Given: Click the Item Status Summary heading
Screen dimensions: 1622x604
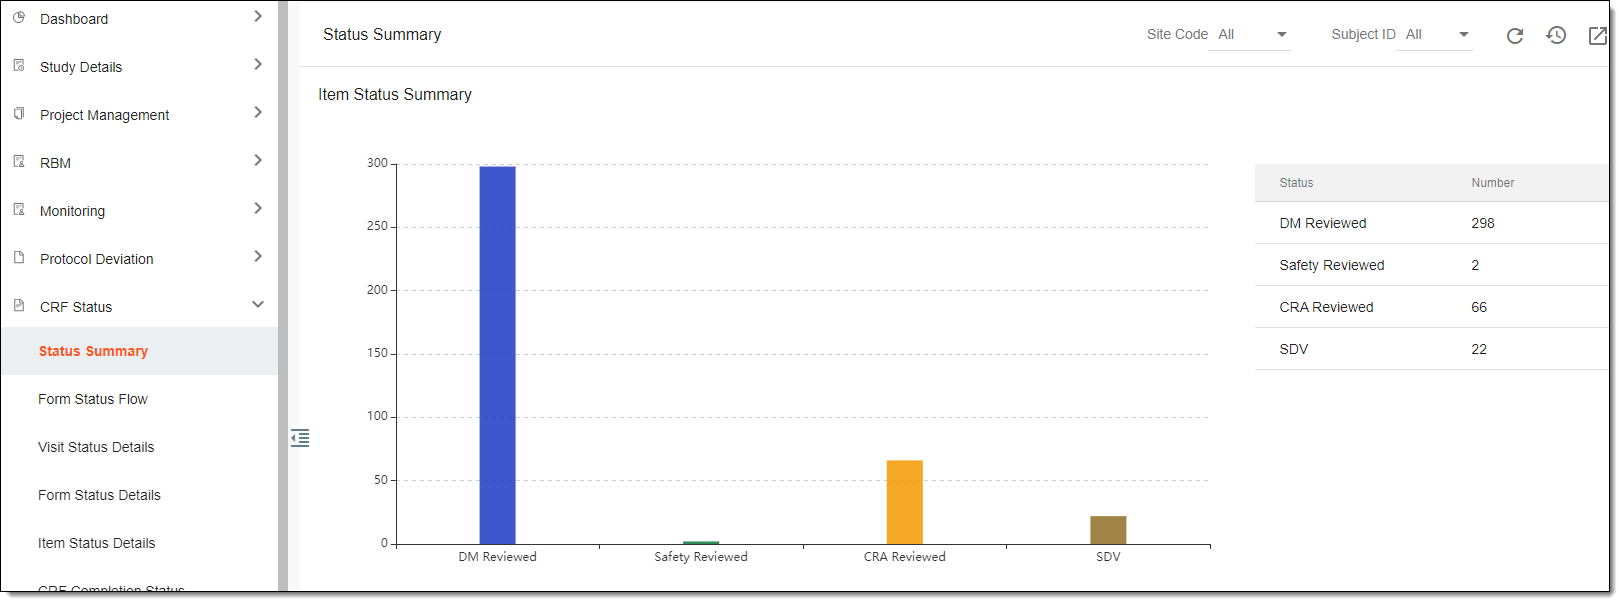Looking at the screenshot, I should (395, 94).
